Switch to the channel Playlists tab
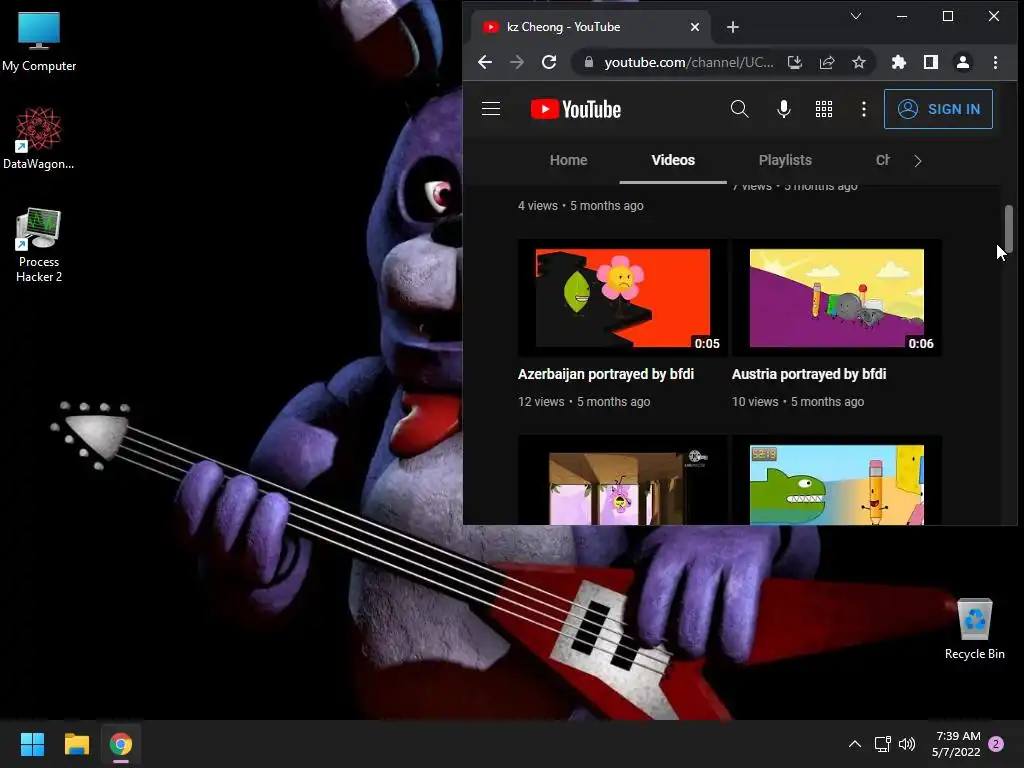The width and height of the screenshot is (1024, 768). coord(785,160)
